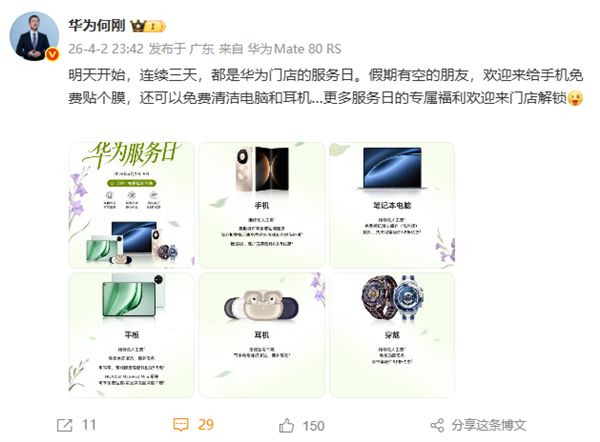This screenshot has height=442, width=600.
Task: Click the like count 150
Action: (x=313, y=426)
